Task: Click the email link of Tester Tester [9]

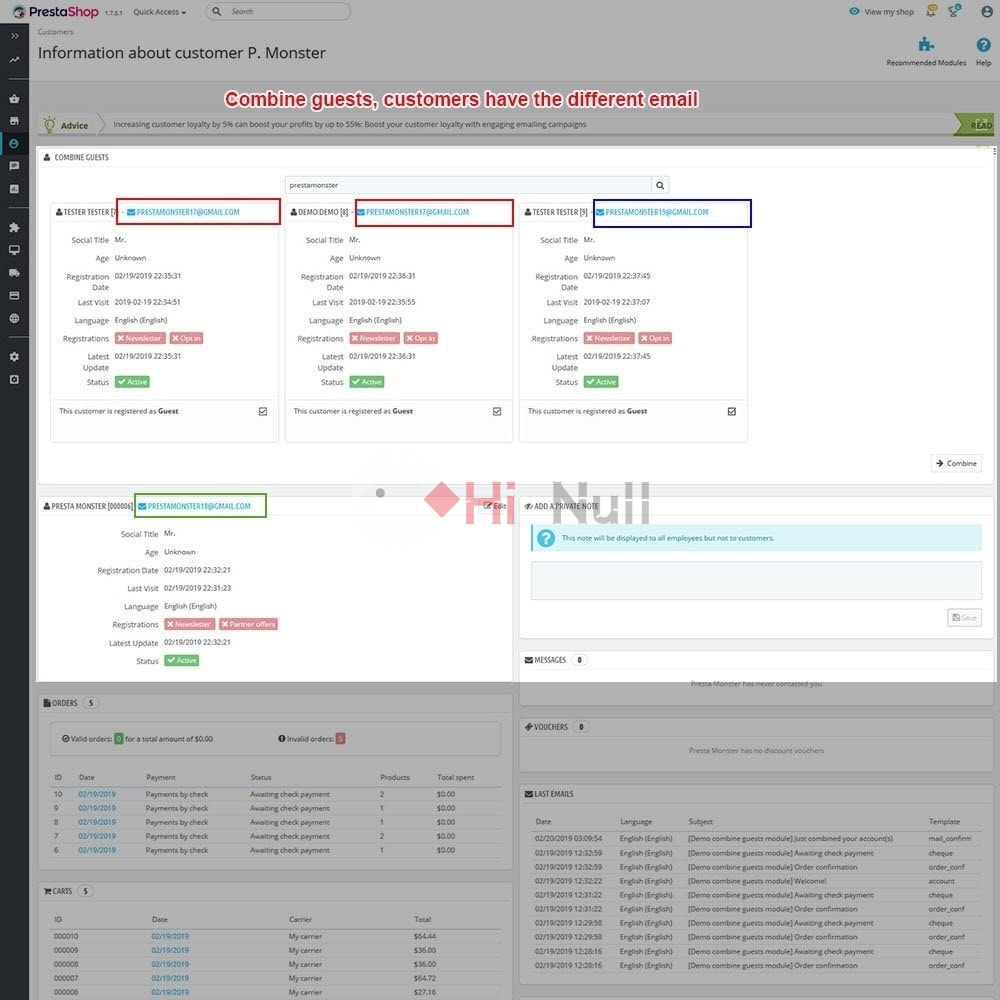Action: (x=652, y=212)
